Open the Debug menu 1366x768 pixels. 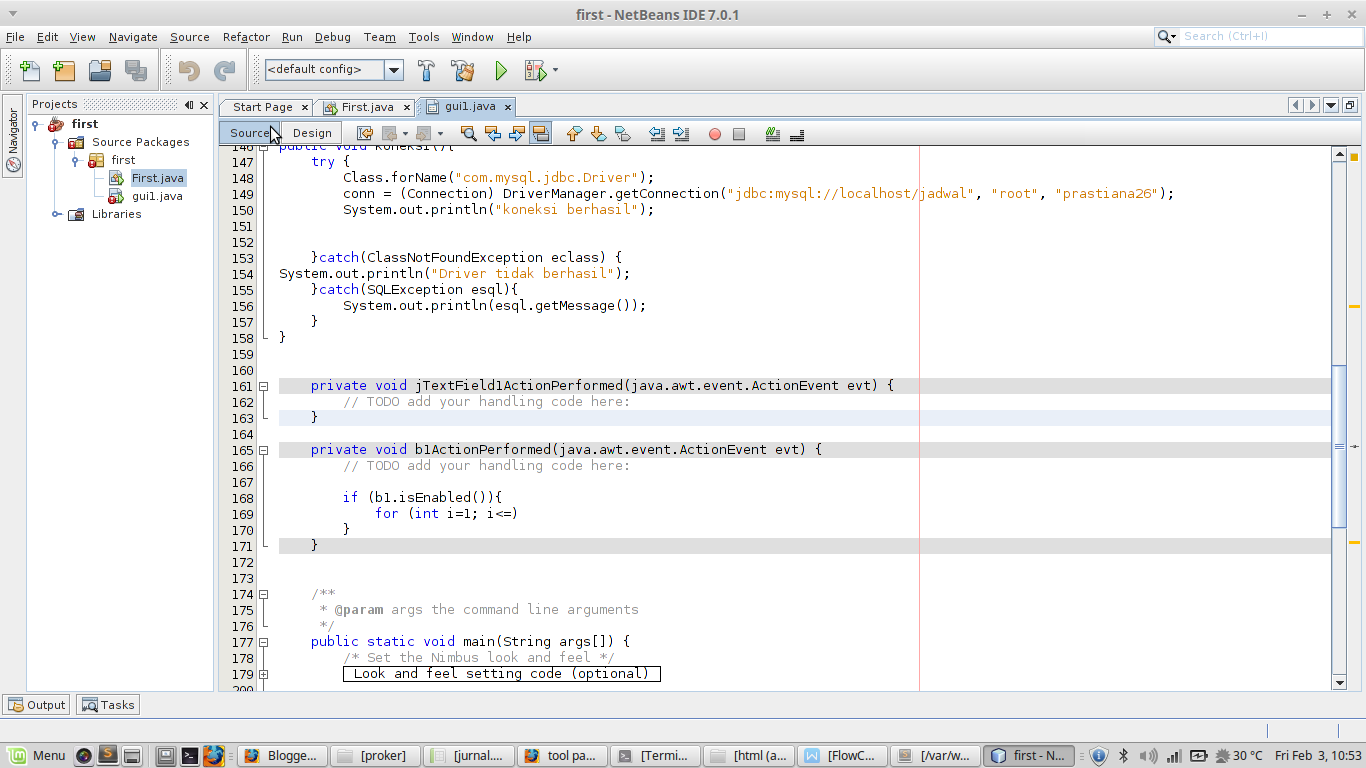click(x=333, y=37)
